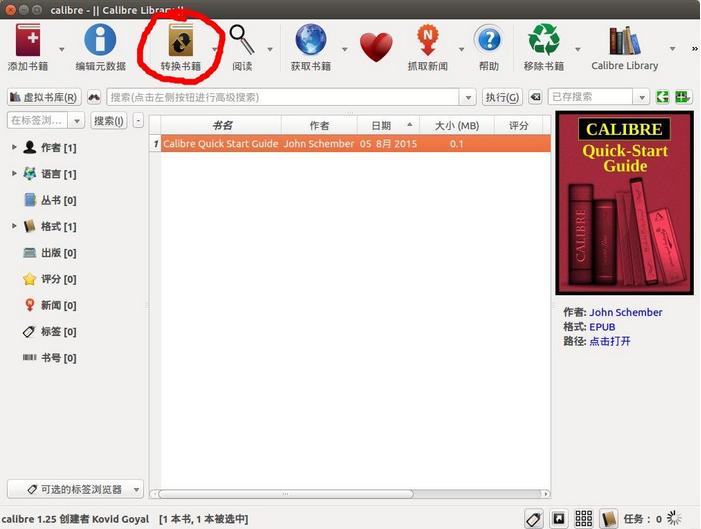
Task: Show more toolbar items chevron
Action: pos(694,49)
